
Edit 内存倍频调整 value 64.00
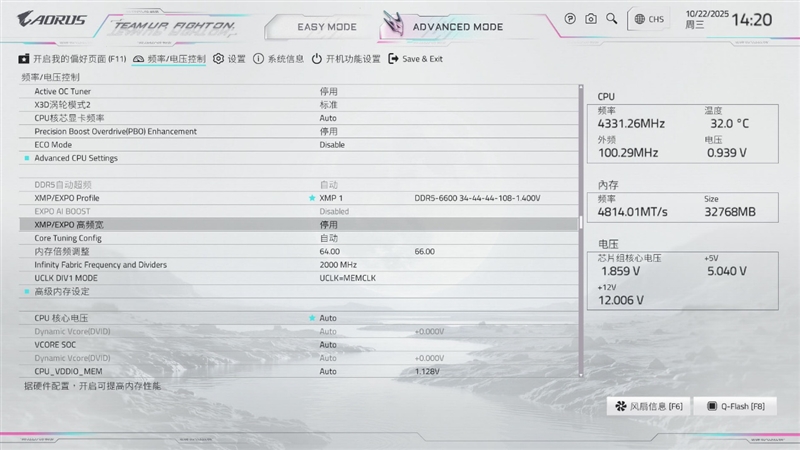coord(330,252)
